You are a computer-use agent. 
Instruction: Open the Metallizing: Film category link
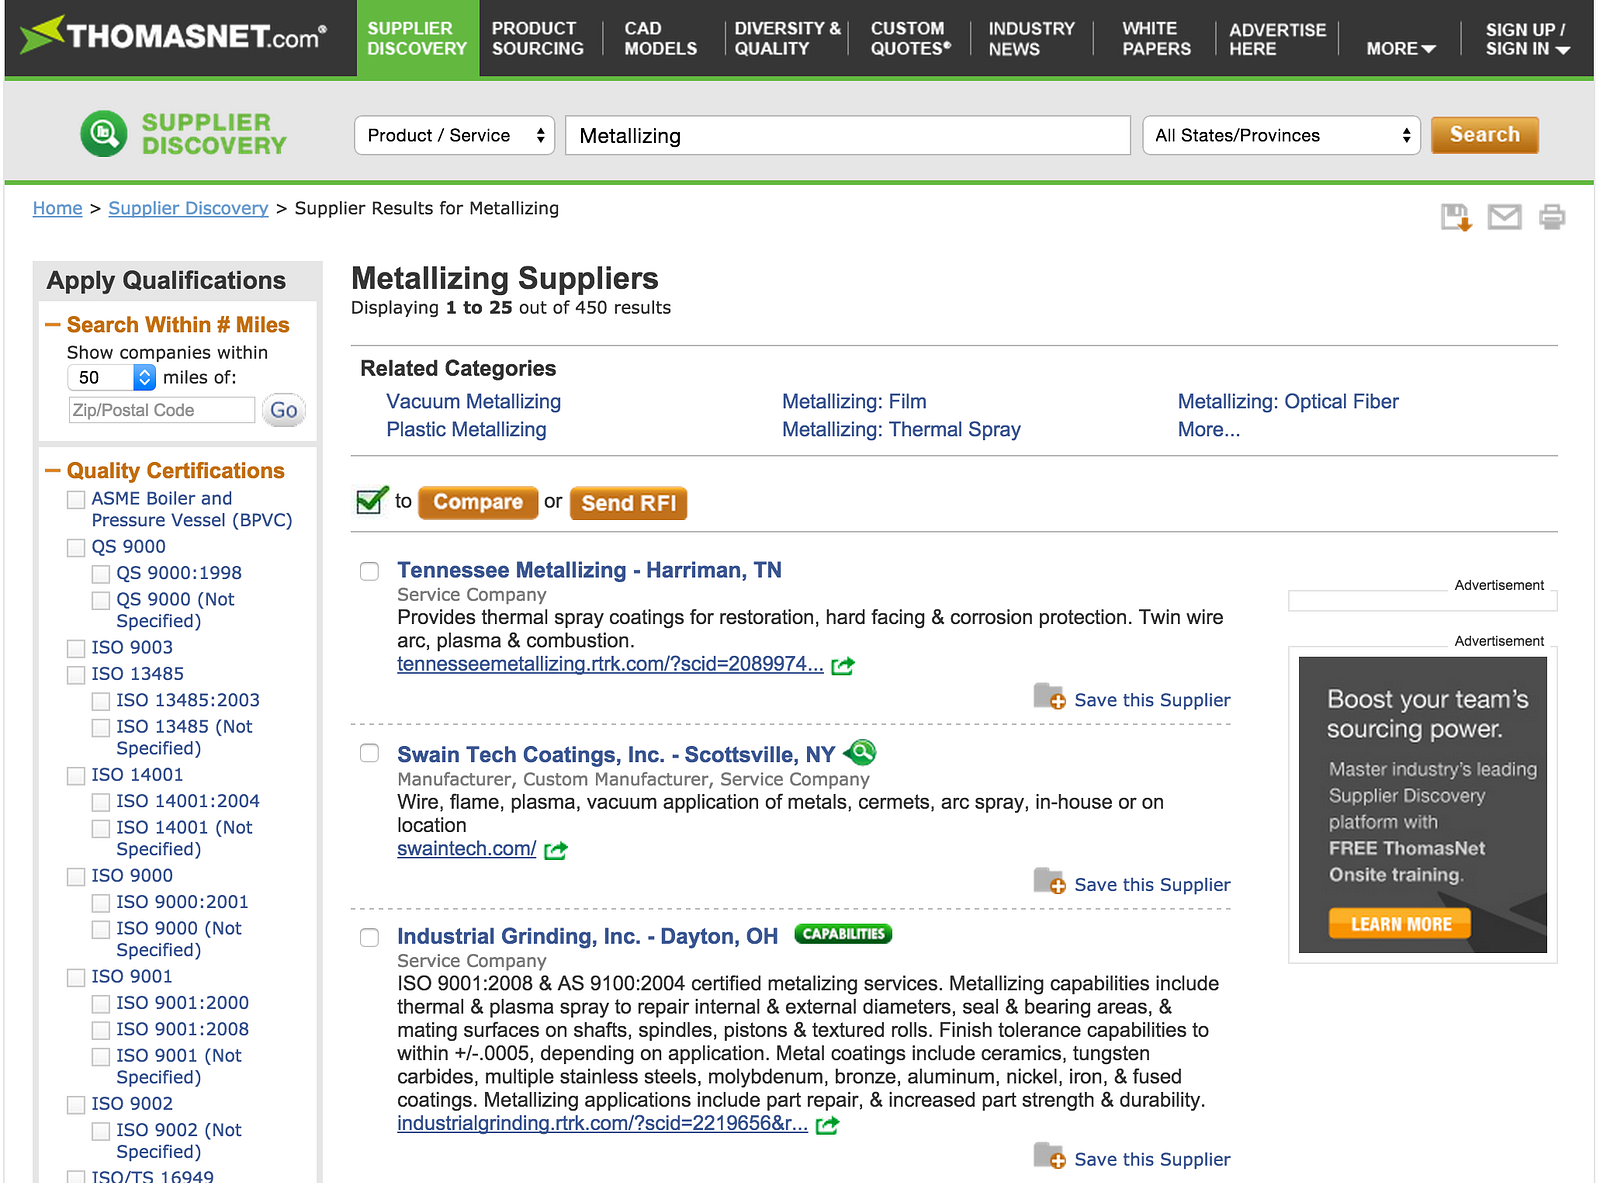[854, 402]
